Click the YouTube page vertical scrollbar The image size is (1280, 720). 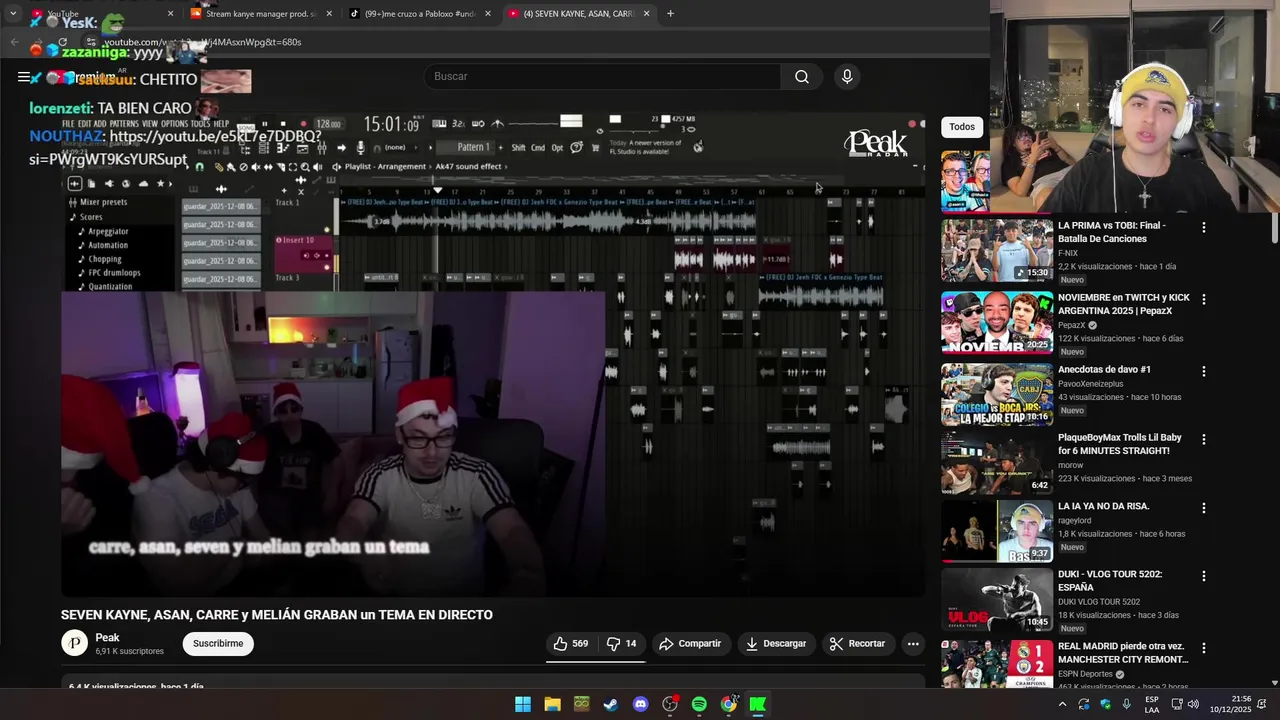pos(1274,228)
